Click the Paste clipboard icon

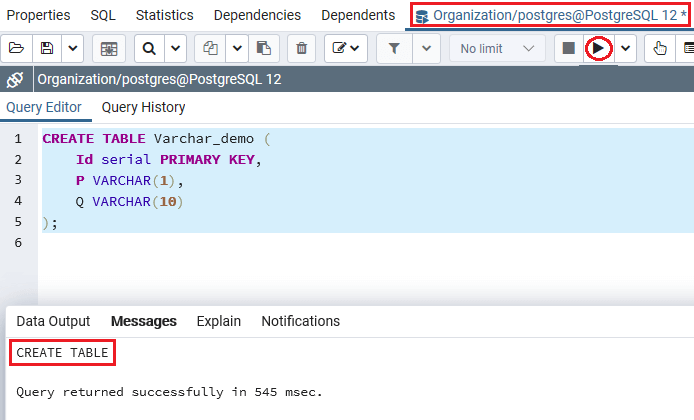coord(264,48)
